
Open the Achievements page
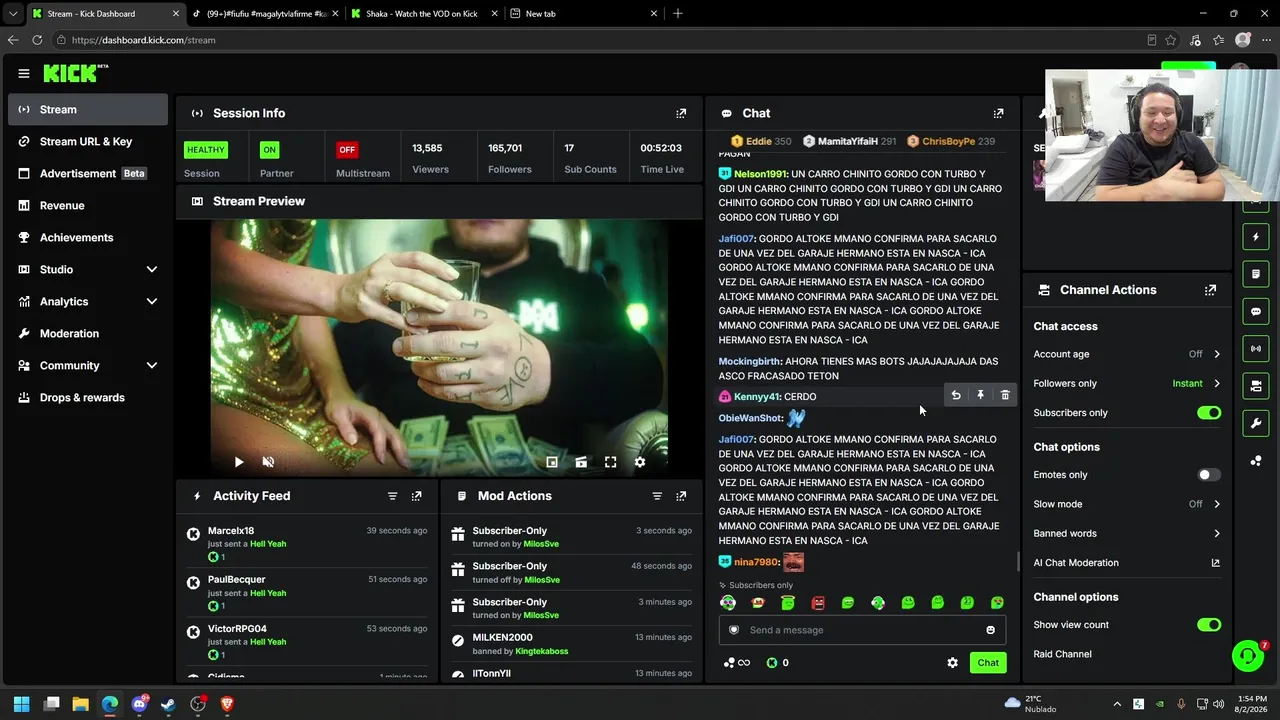point(88,237)
